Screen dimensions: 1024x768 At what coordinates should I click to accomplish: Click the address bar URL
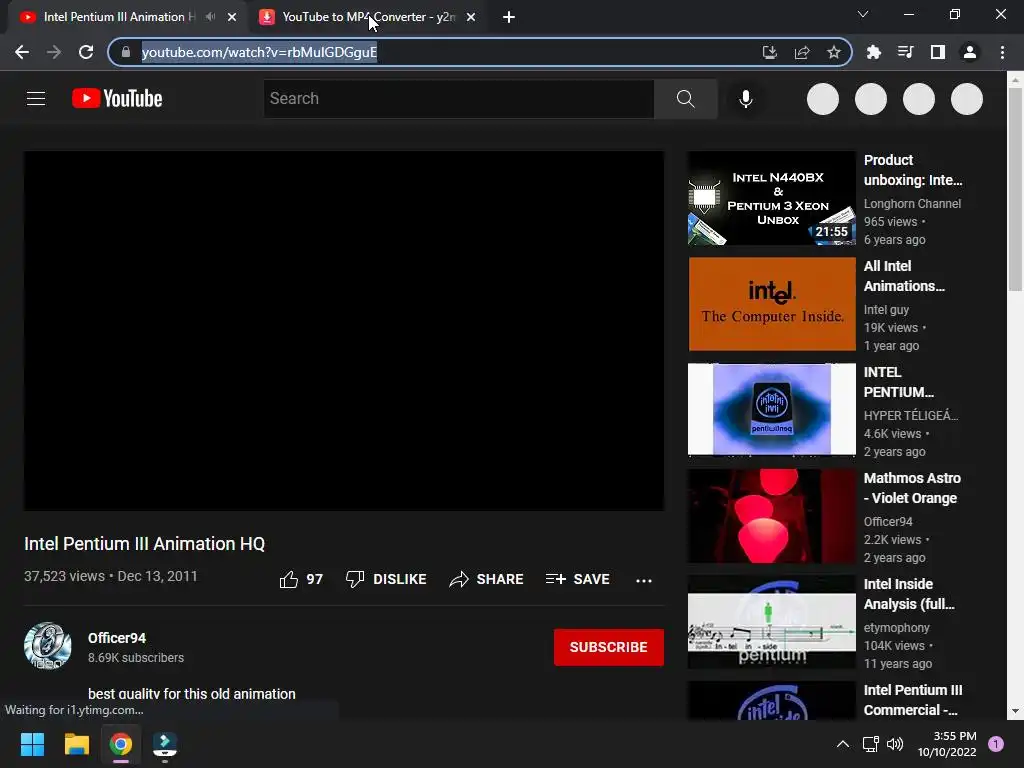259,52
